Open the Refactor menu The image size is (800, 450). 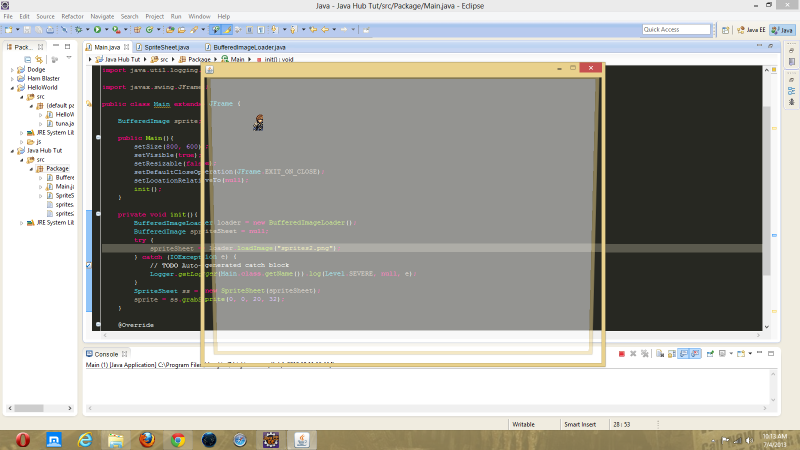(x=72, y=16)
